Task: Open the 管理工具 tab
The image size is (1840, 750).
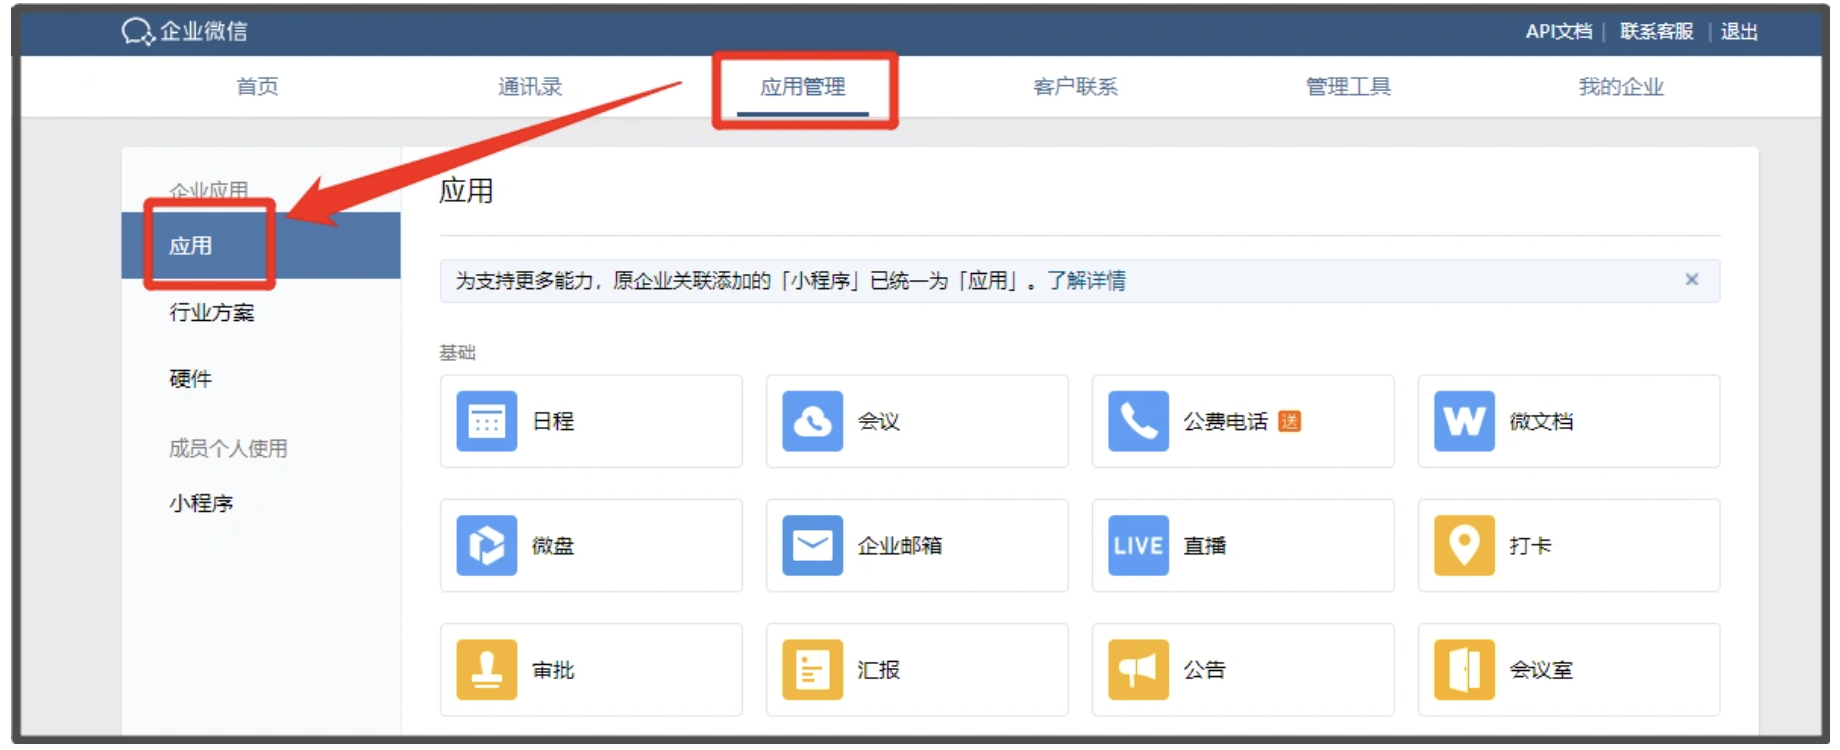Action: point(1348,87)
